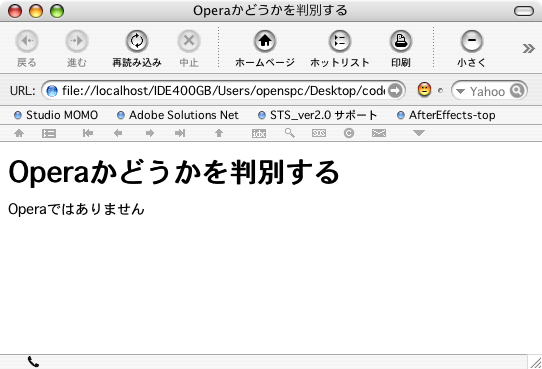Click the zoom-out (小さく) icon
The image size is (542, 369).
pyautogui.click(x=471, y=41)
